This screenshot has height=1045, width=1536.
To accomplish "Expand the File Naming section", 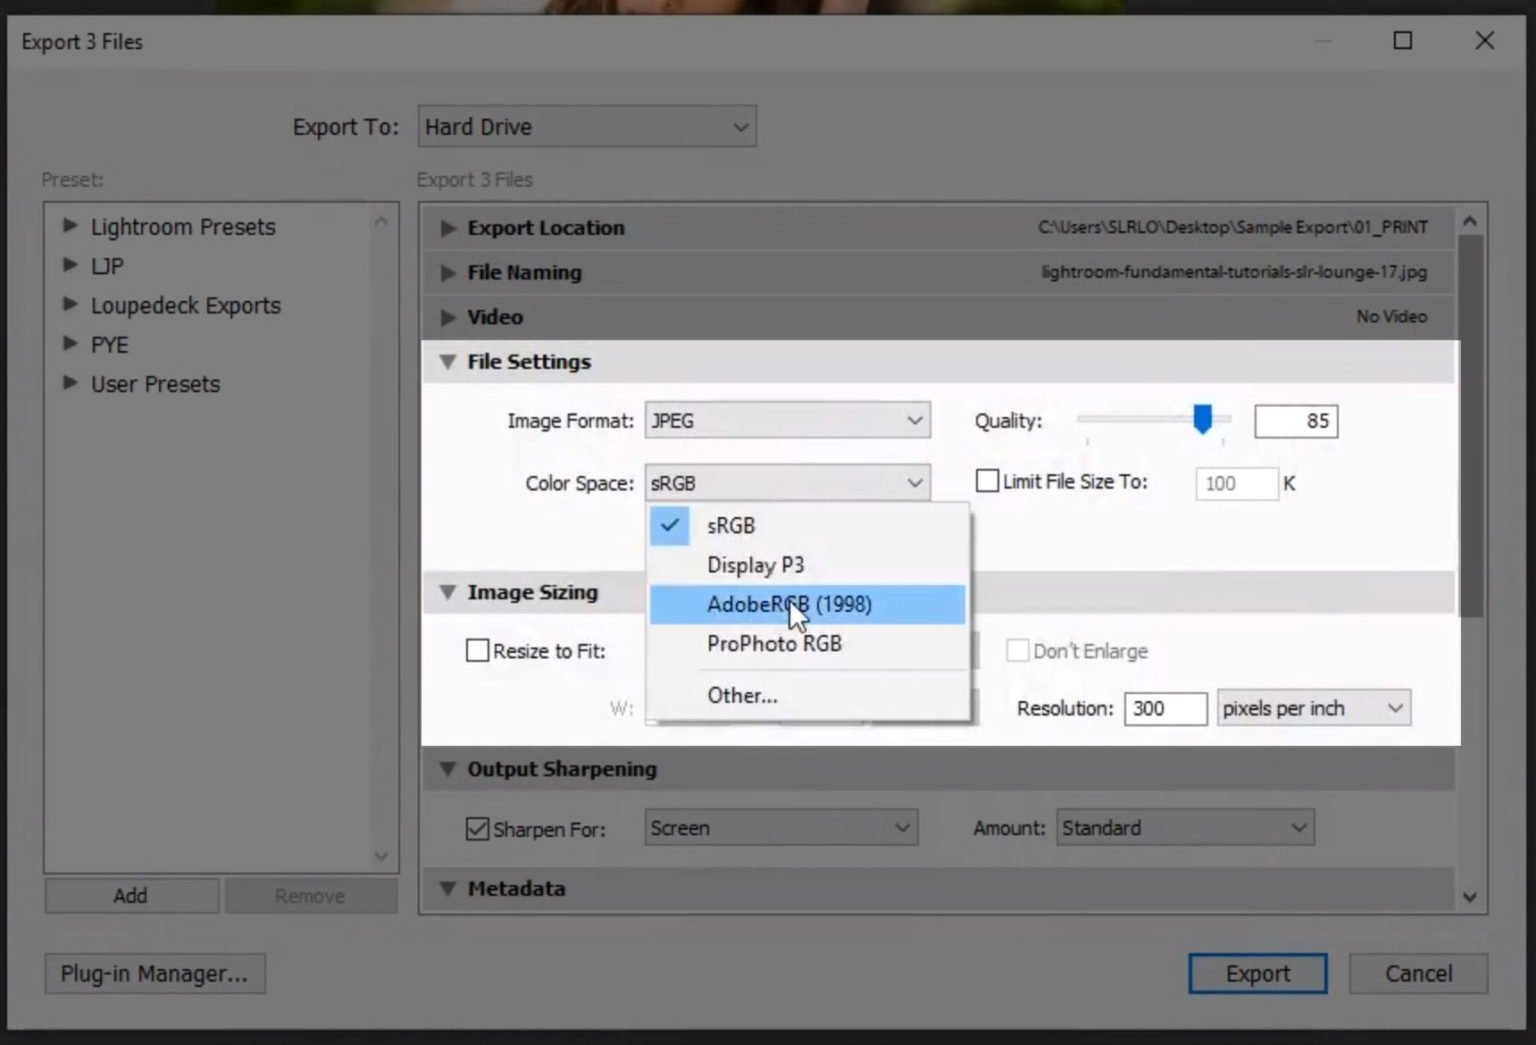I will click(447, 272).
